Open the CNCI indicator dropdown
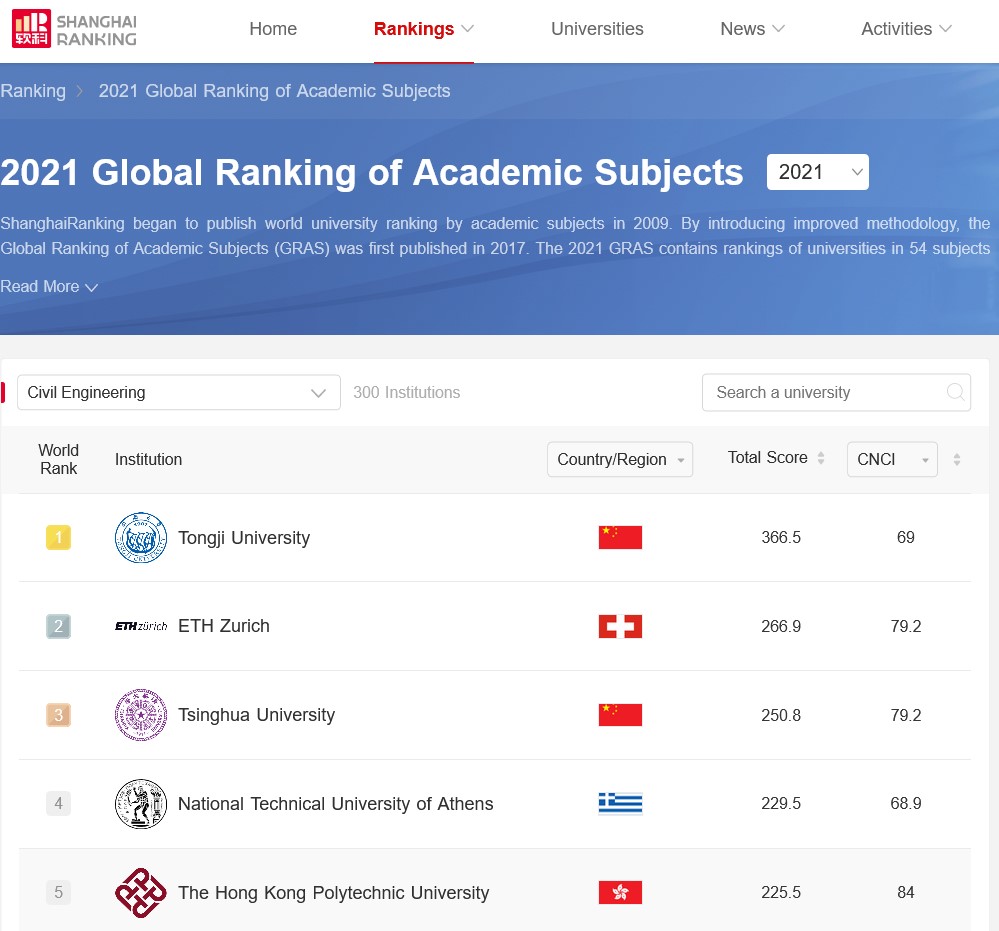999x931 pixels. [892, 459]
